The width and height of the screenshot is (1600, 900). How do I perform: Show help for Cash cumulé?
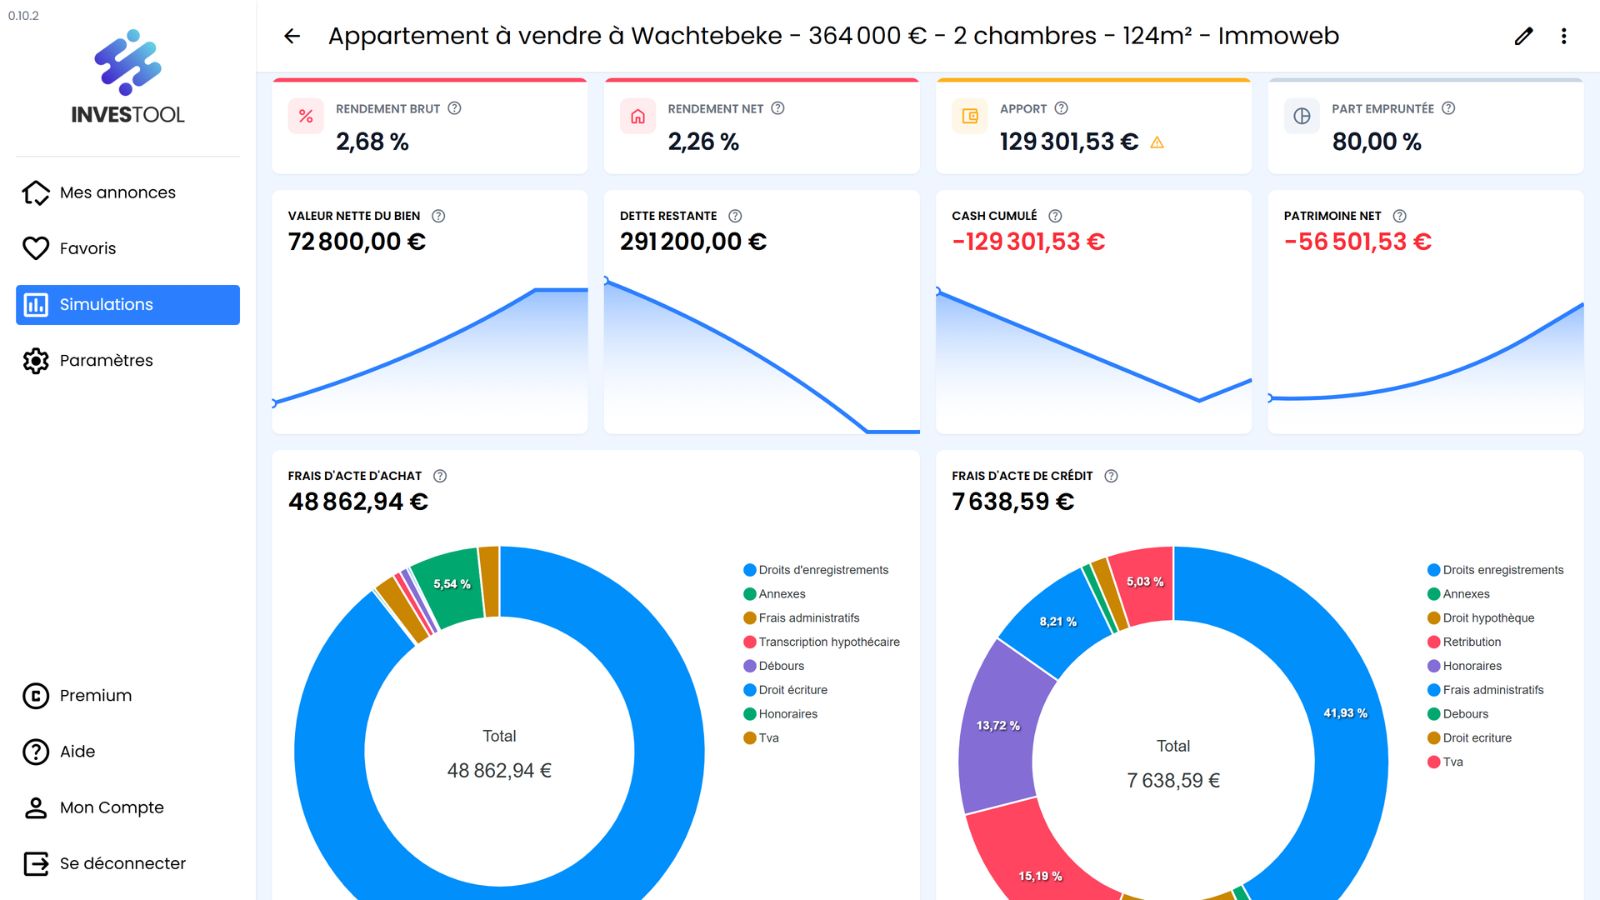(x=1055, y=216)
